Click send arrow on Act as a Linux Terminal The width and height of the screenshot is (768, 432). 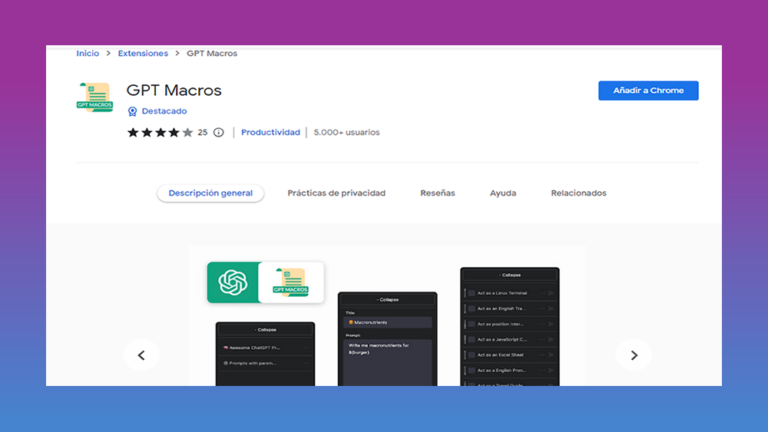pos(551,293)
